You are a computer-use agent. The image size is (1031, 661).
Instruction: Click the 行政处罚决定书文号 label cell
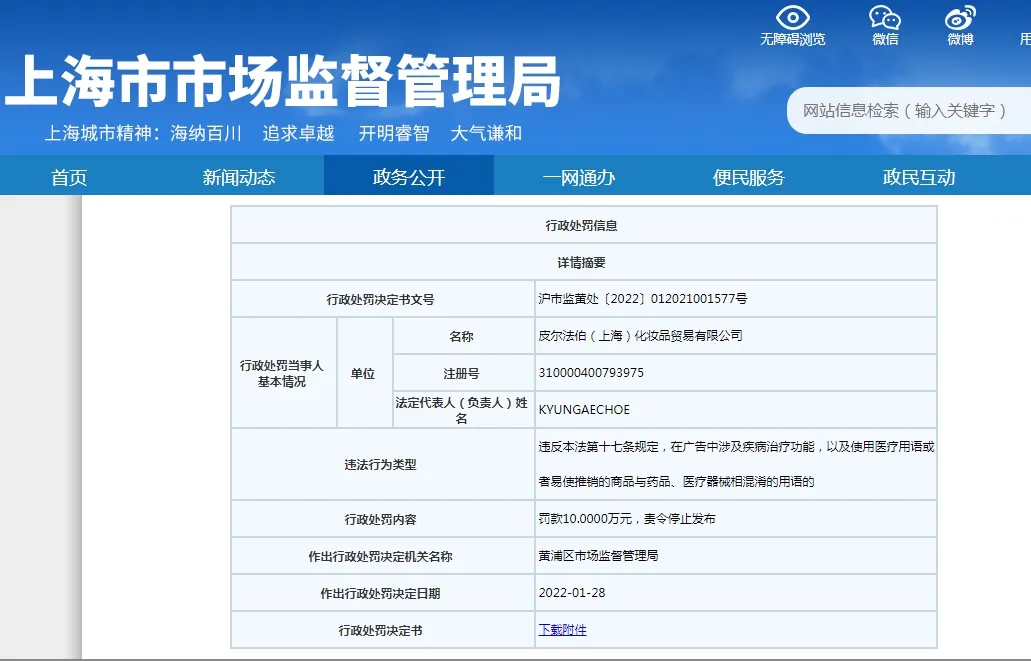coord(383,299)
